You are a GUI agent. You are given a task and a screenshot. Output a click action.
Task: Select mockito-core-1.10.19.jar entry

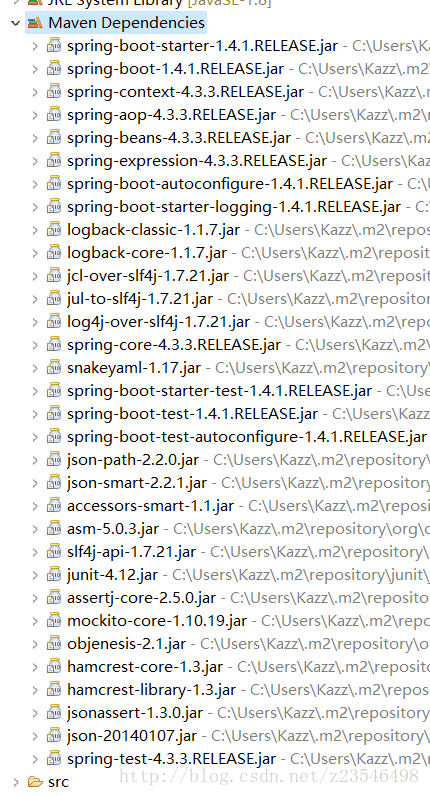tap(157, 621)
